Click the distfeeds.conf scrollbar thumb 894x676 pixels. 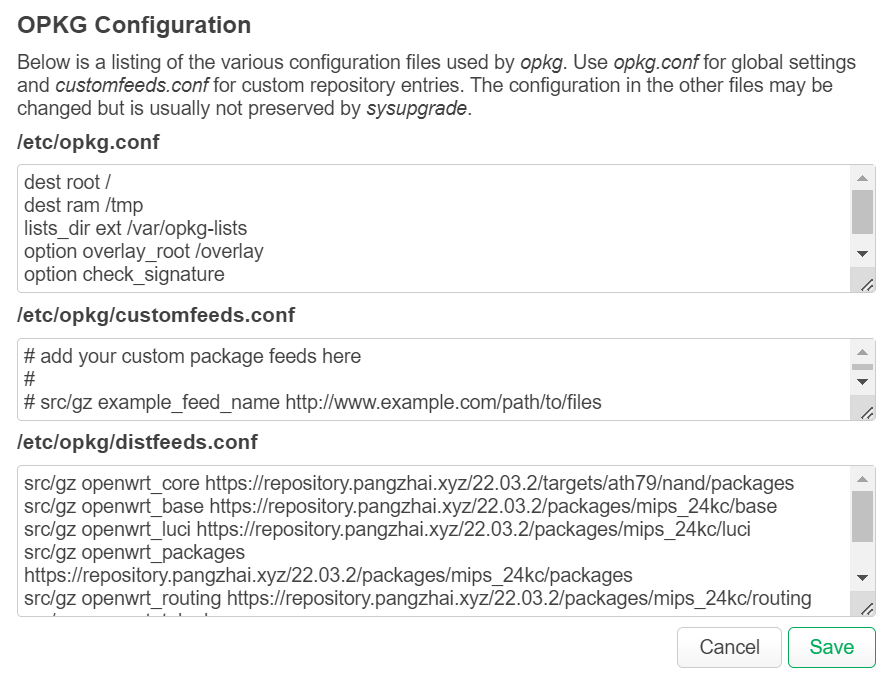tap(862, 516)
